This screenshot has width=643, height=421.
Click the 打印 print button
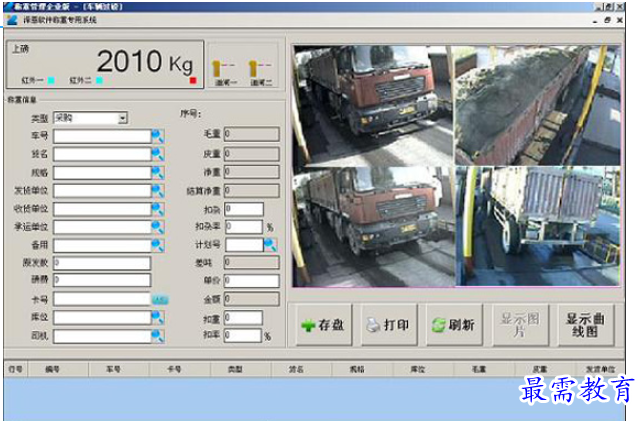[x=389, y=325]
